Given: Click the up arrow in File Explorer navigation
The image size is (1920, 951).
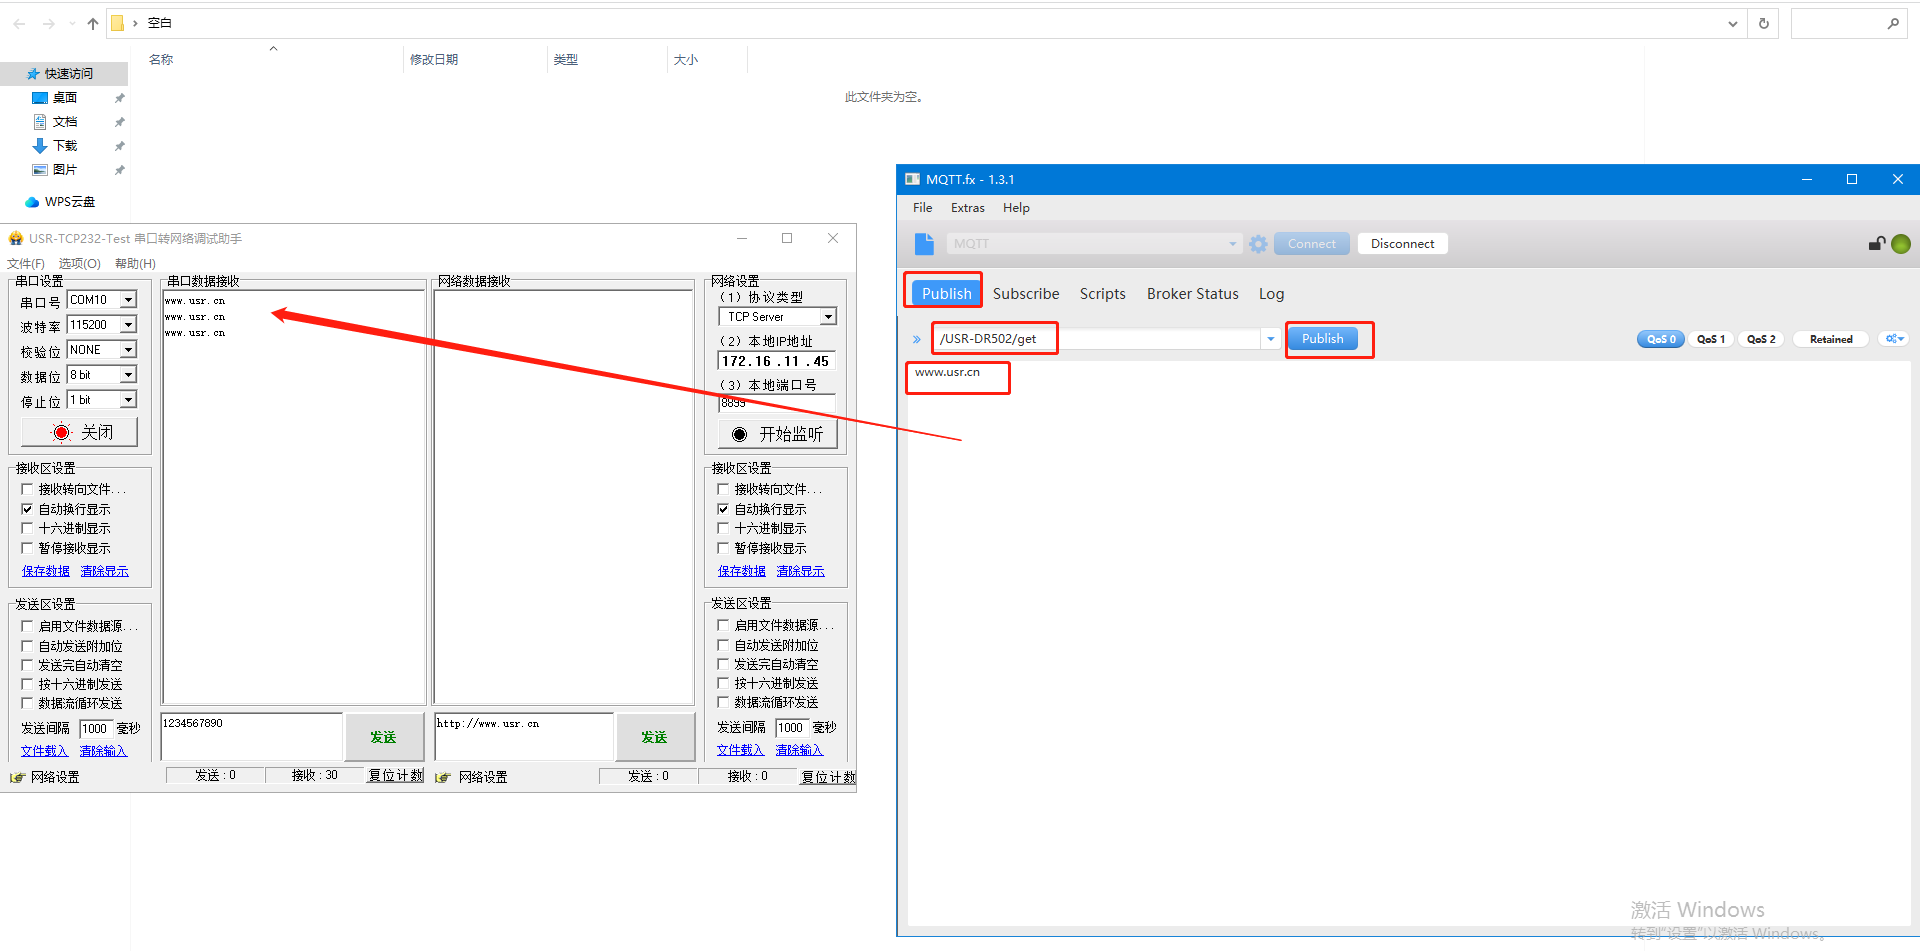Looking at the screenshot, I should (93, 23).
